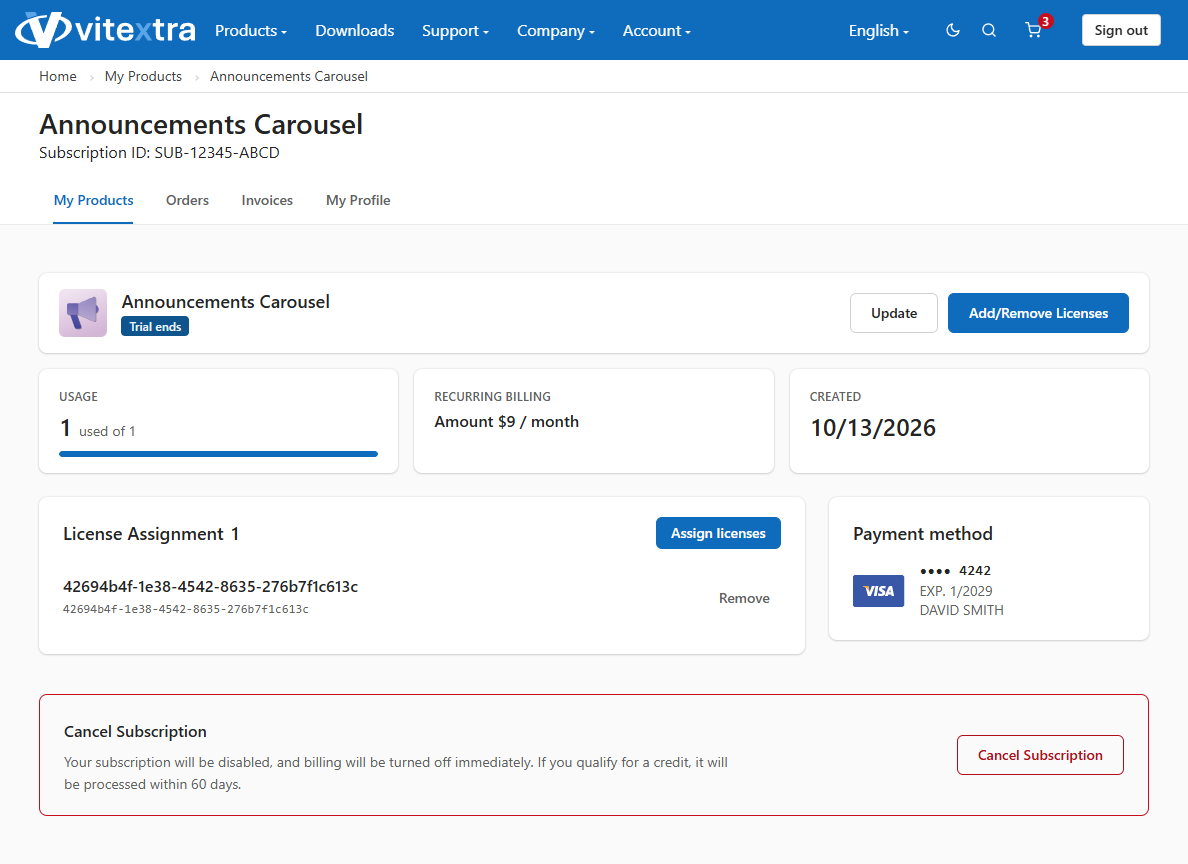
Task: Click the Amount $9 / month text
Action: pos(506,422)
